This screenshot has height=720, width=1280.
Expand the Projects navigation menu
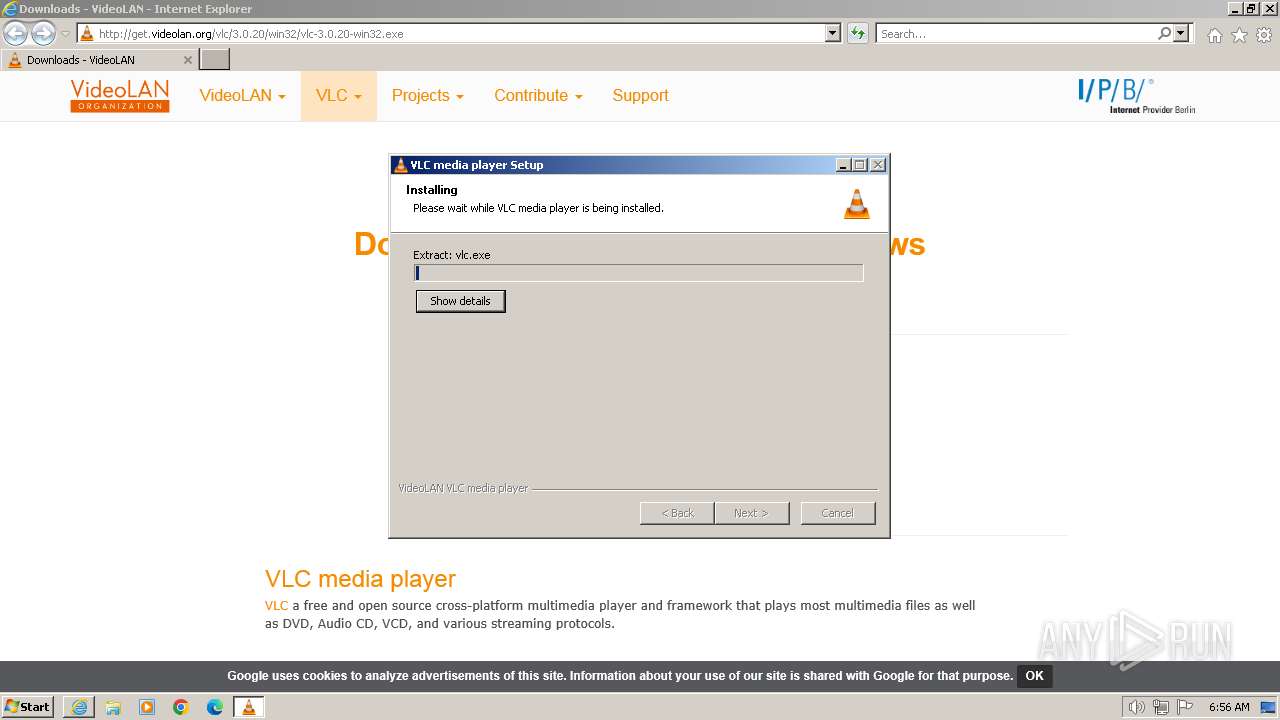point(428,96)
